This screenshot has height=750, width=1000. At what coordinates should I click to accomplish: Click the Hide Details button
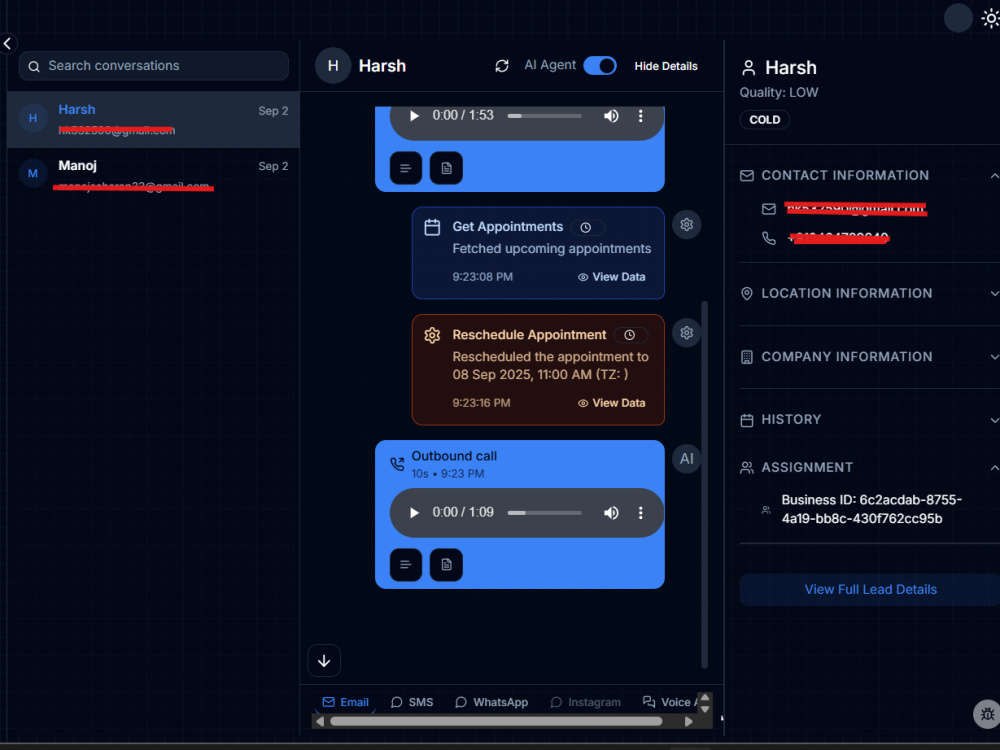coord(665,66)
